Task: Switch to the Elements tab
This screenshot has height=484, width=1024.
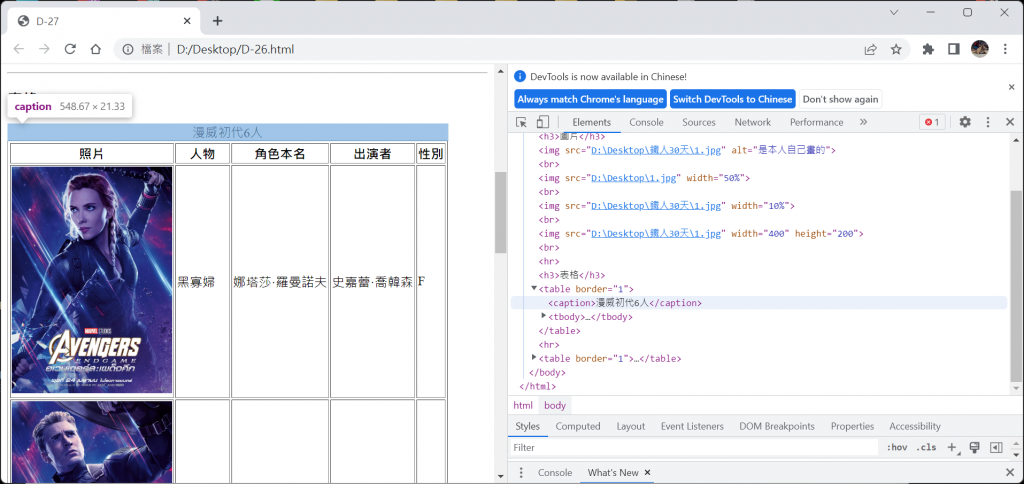Action: (592, 122)
